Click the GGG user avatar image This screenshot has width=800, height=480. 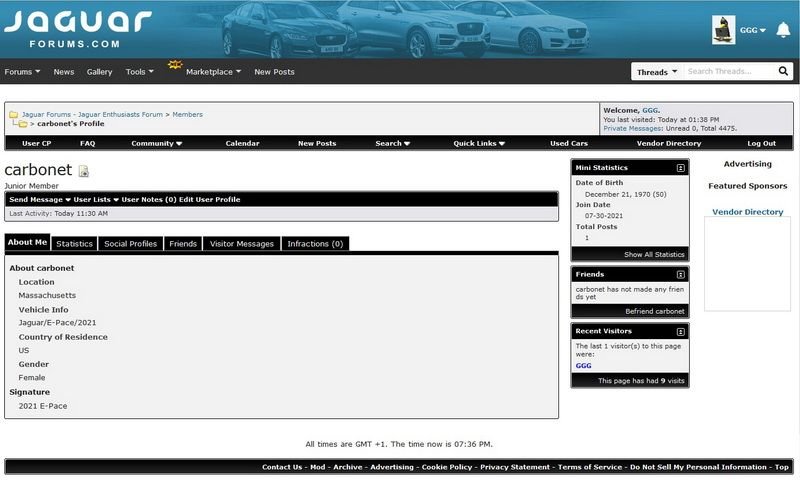(x=723, y=30)
